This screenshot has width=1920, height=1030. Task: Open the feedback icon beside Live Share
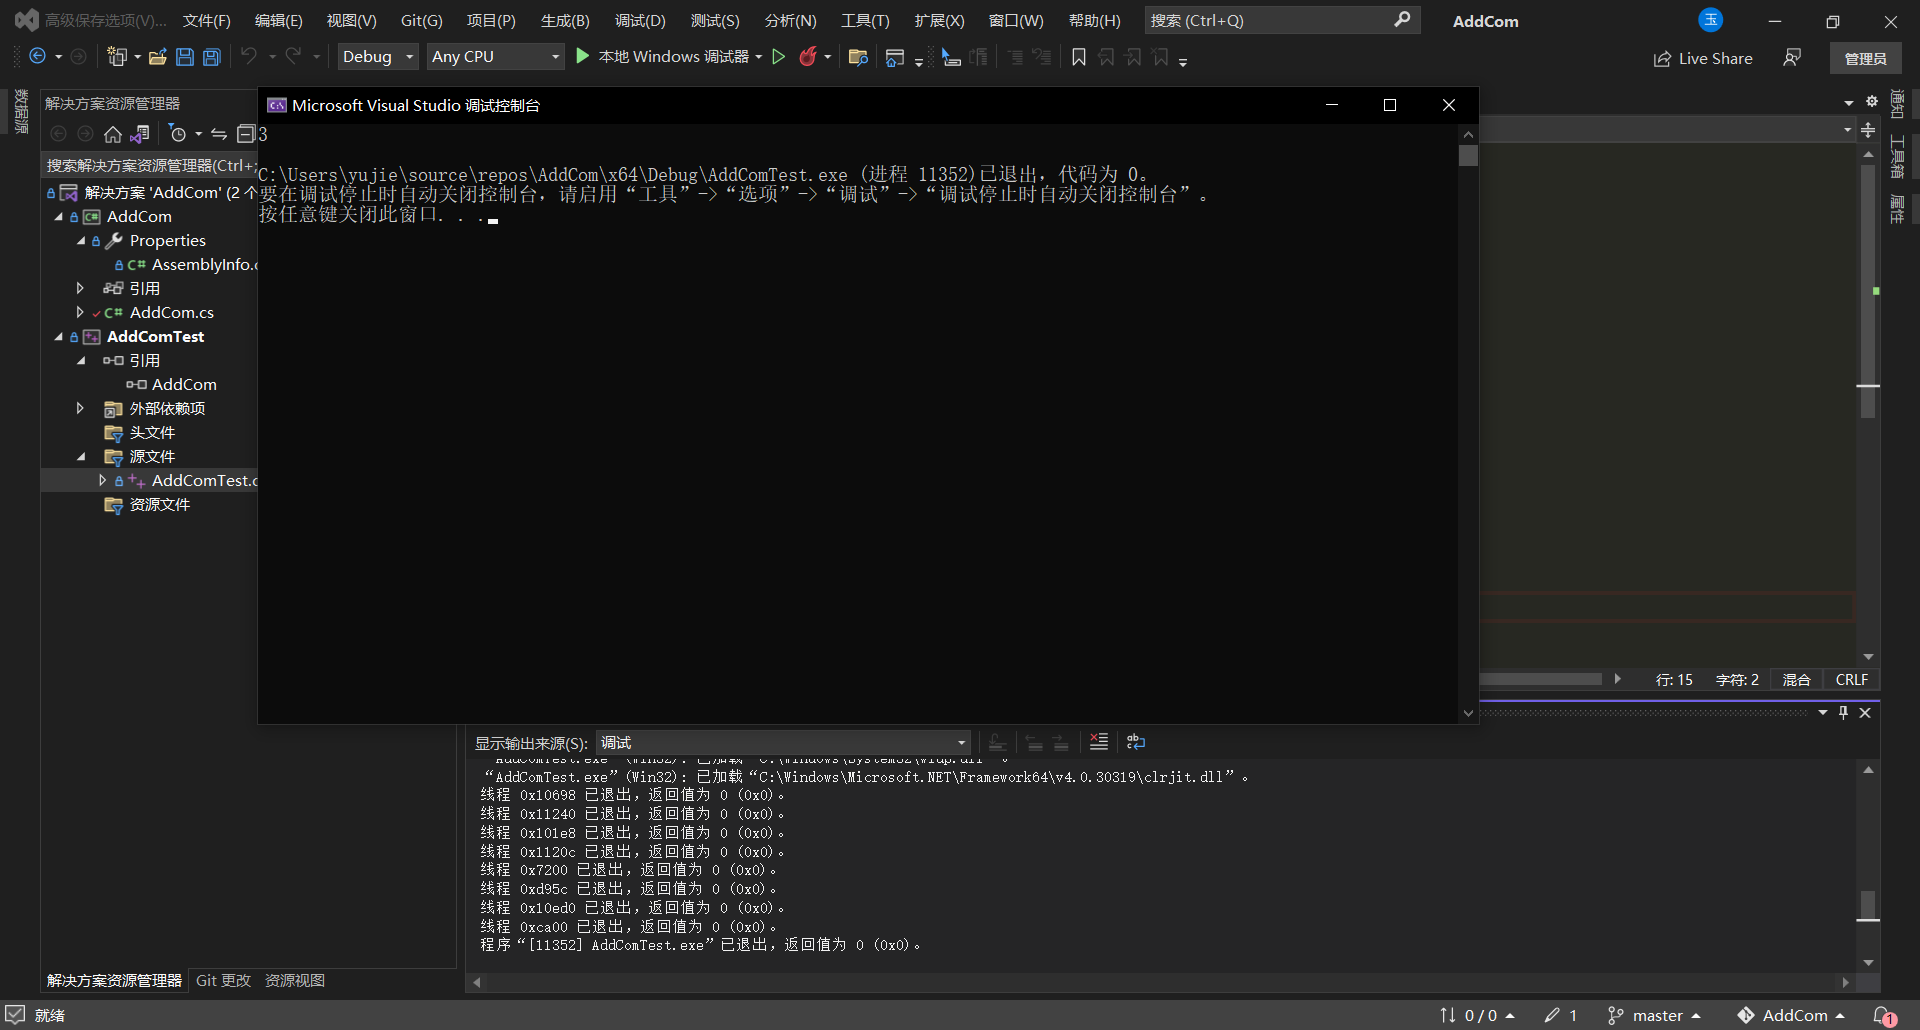point(1792,58)
